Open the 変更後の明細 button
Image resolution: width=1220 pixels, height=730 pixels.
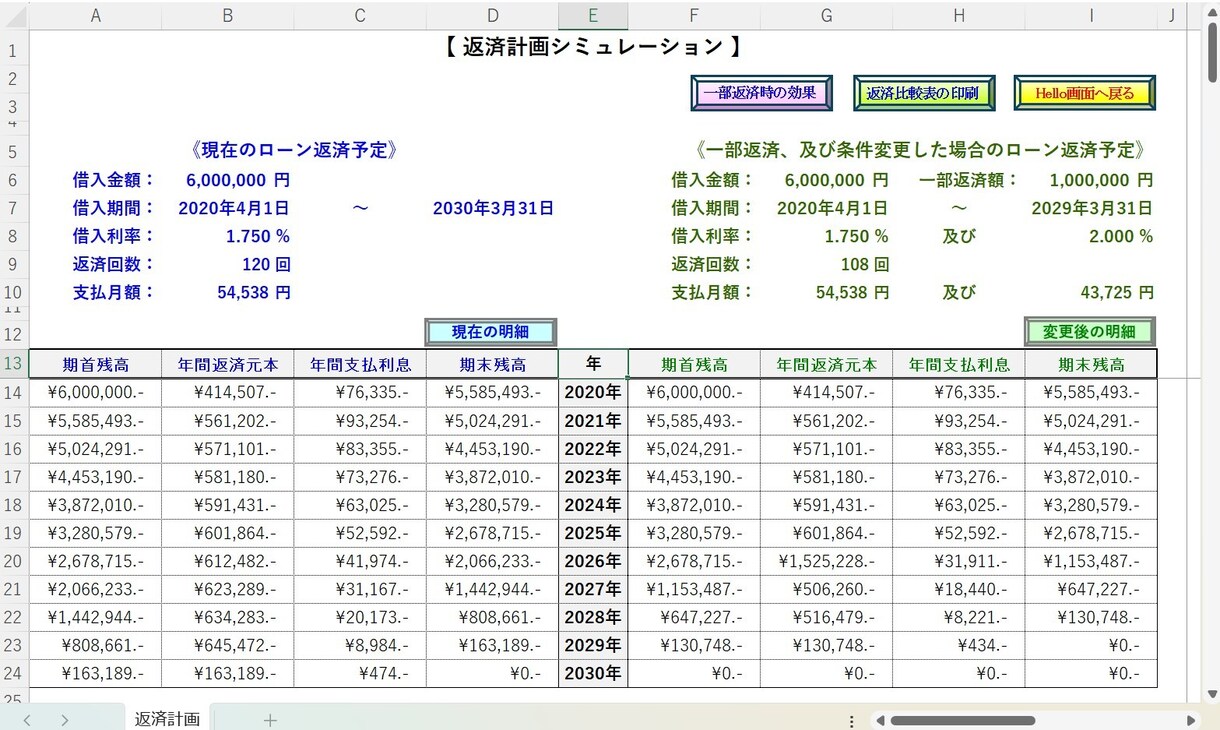point(1089,332)
